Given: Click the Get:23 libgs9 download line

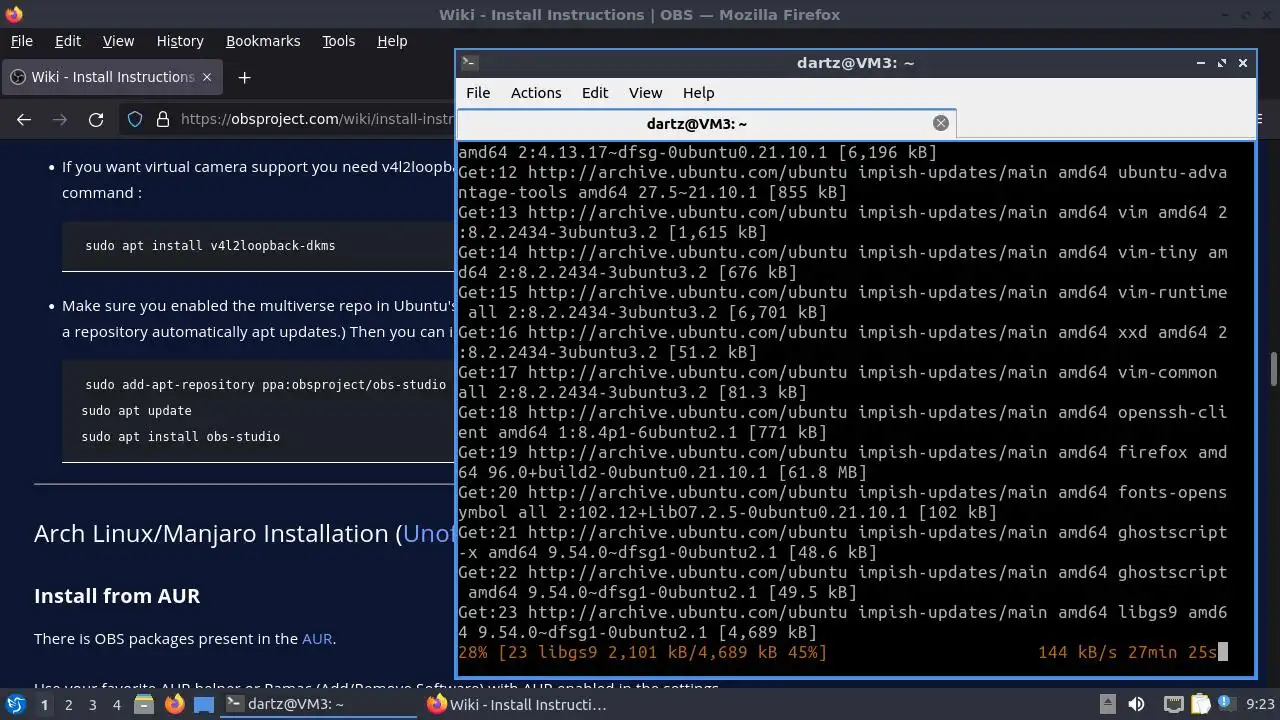Looking at the screenshot, I should [x=842, y=622].
